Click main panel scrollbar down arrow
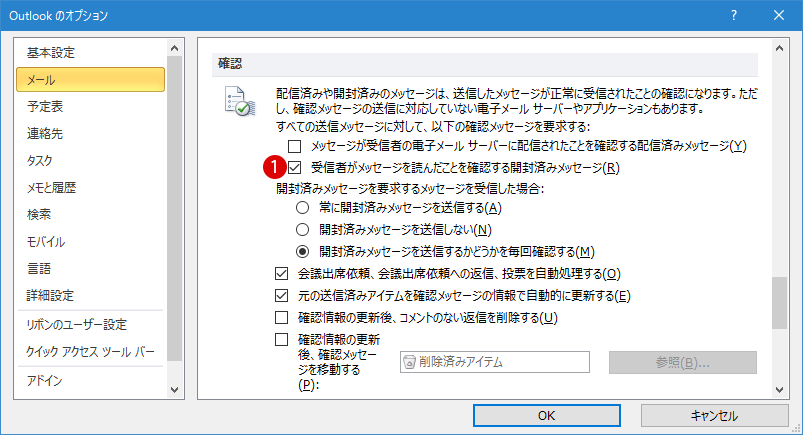The image size is (803, 435). pyautogui.click(x=779, y=390)
